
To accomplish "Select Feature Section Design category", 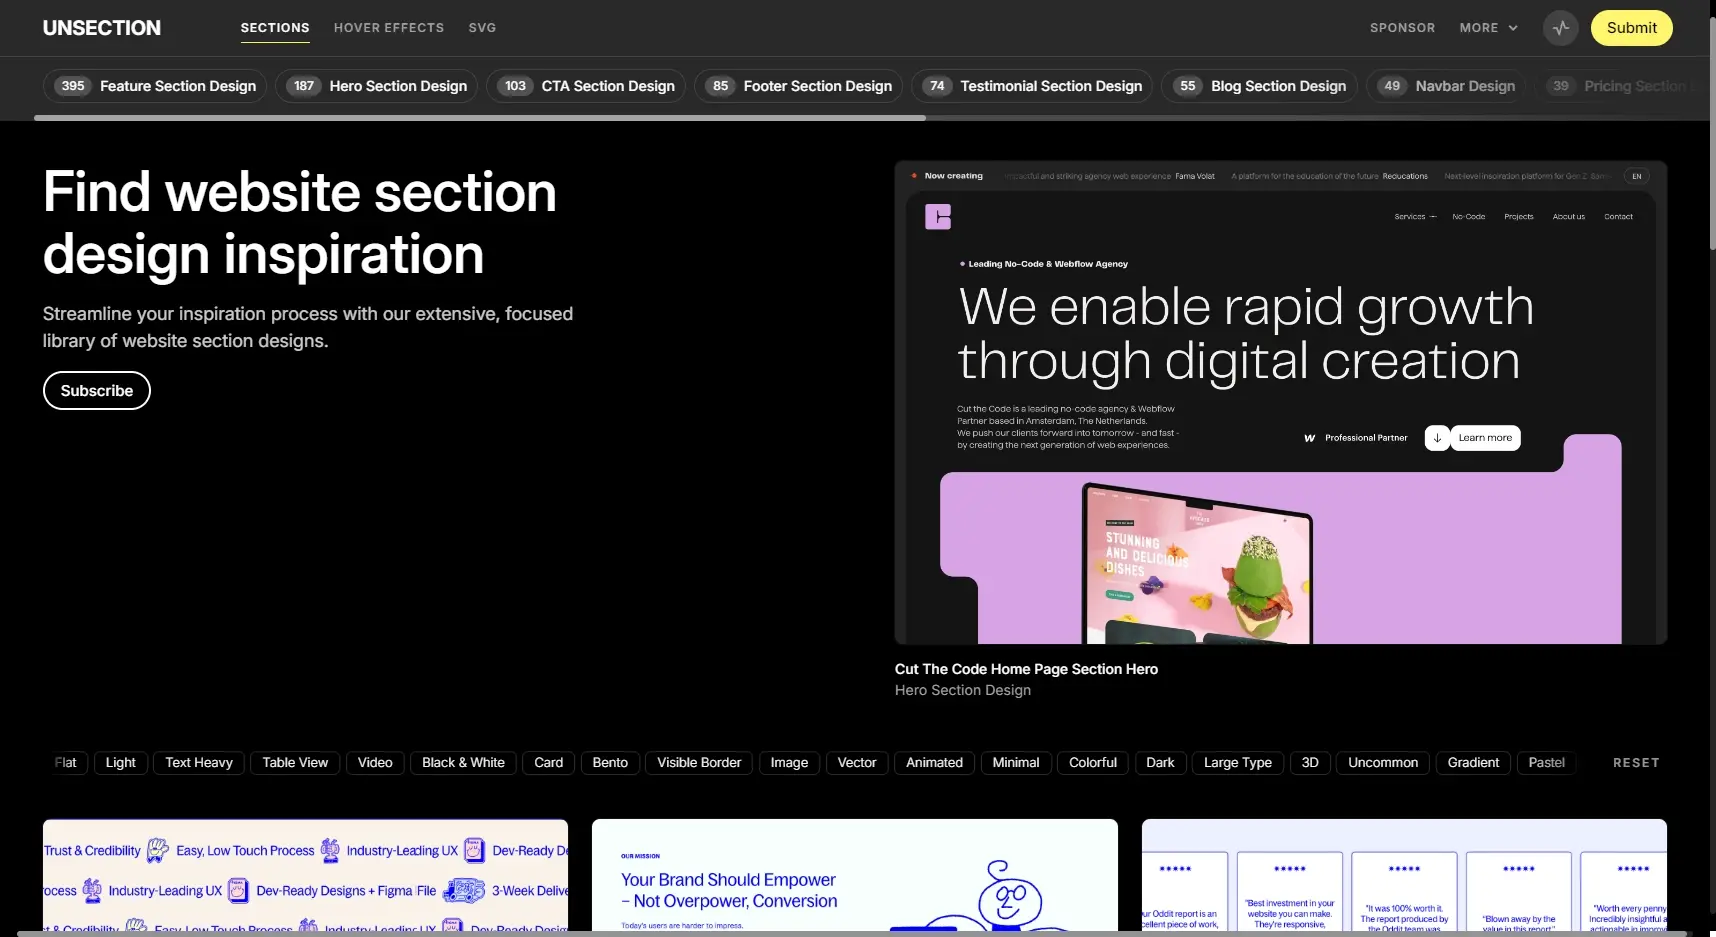I will tap(155, 86).
